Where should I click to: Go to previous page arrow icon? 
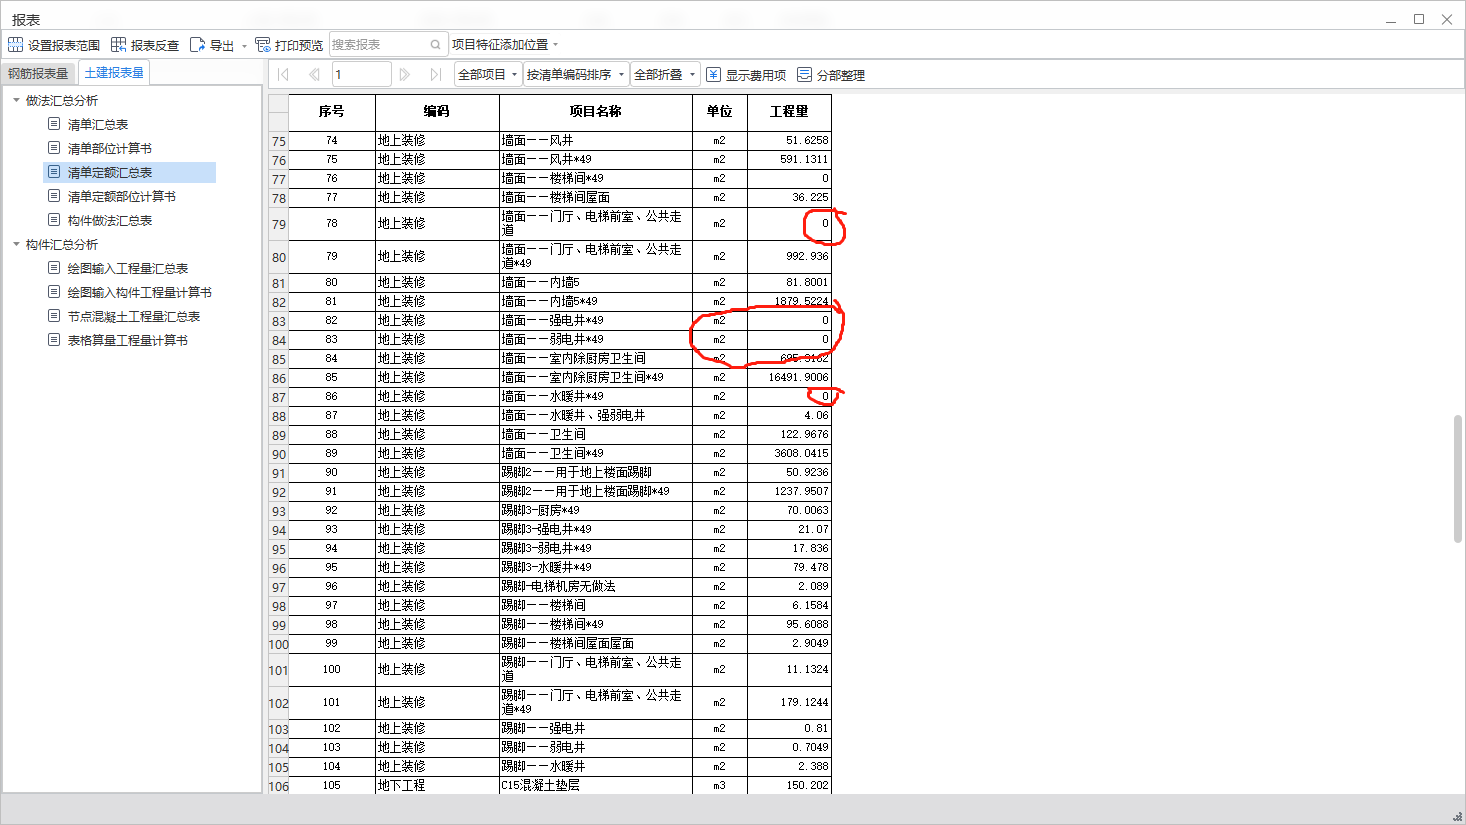click(314, 74)
